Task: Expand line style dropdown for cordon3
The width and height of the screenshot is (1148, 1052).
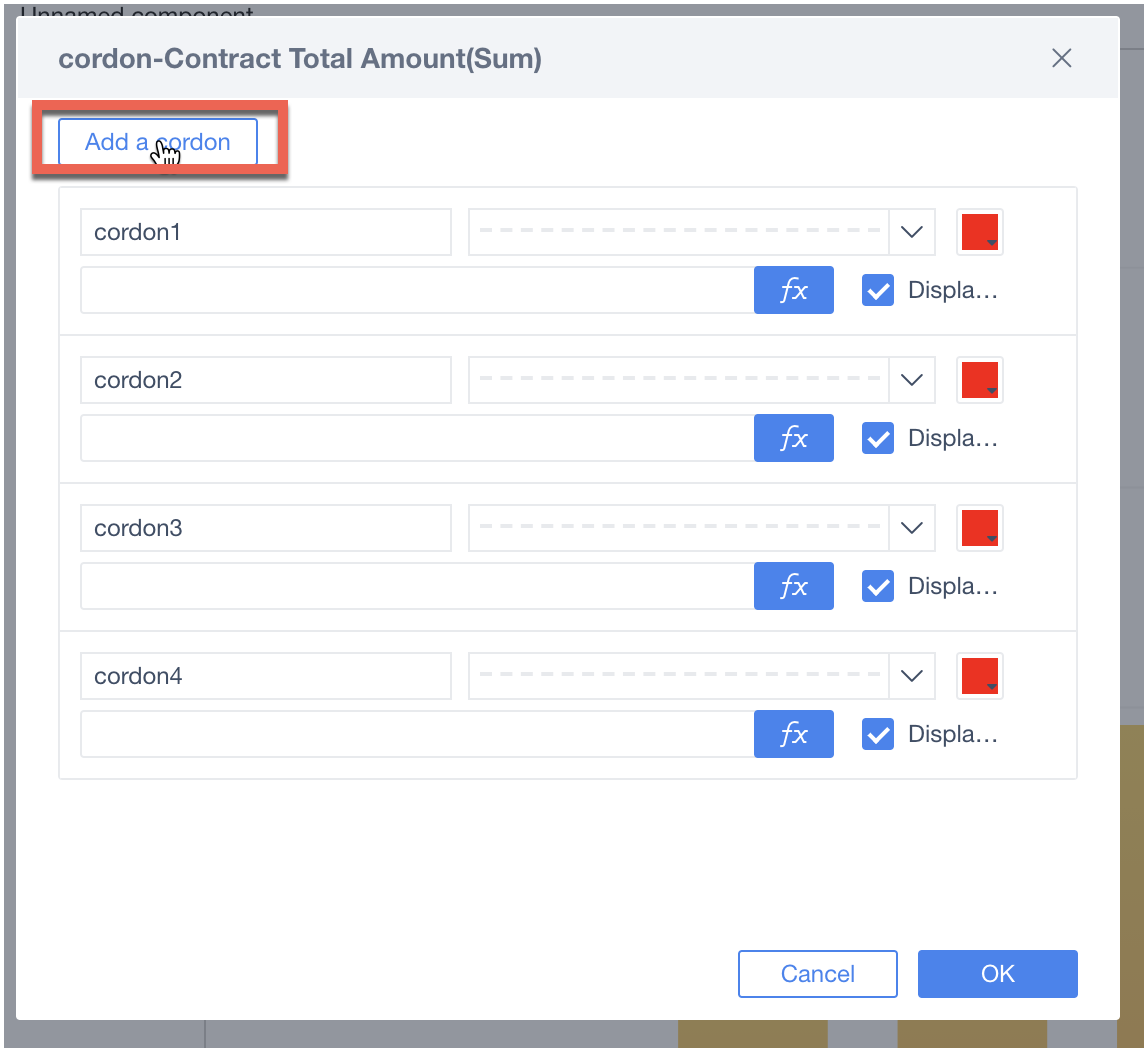Action: [911, 528]
